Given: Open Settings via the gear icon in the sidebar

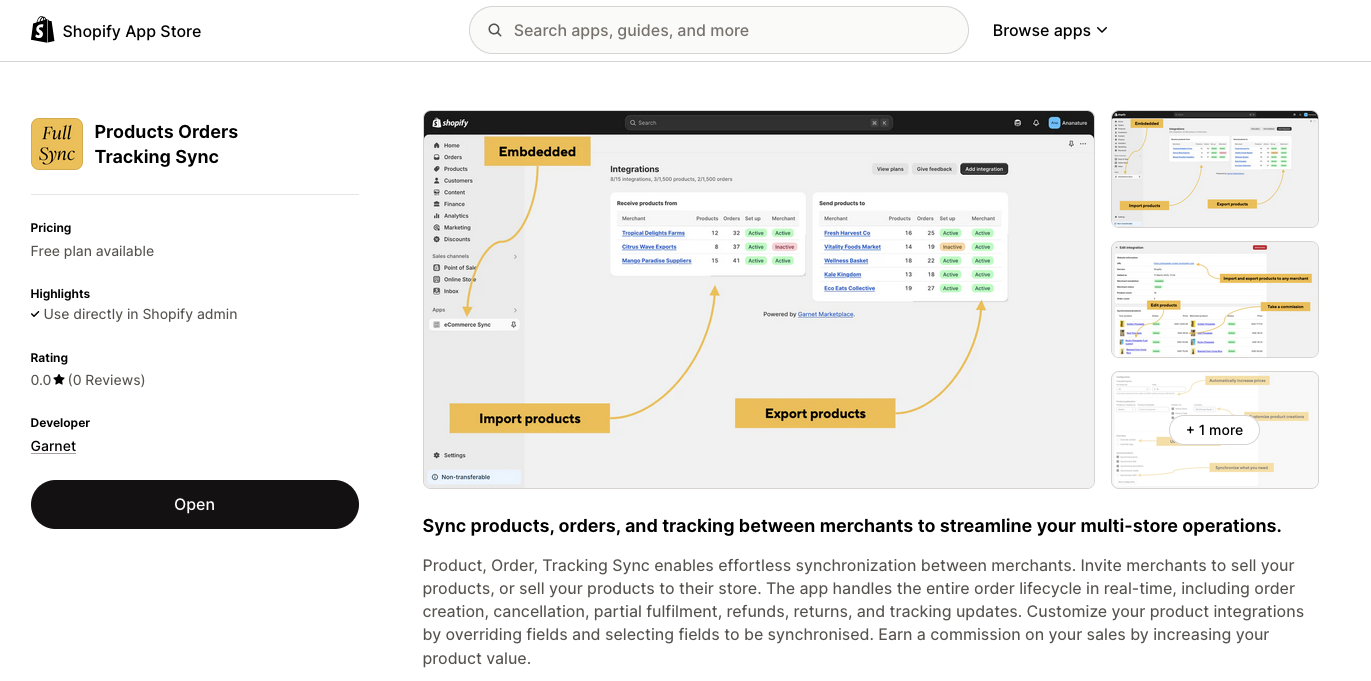Looking at the screenshot, I should [x=434, y=454].
